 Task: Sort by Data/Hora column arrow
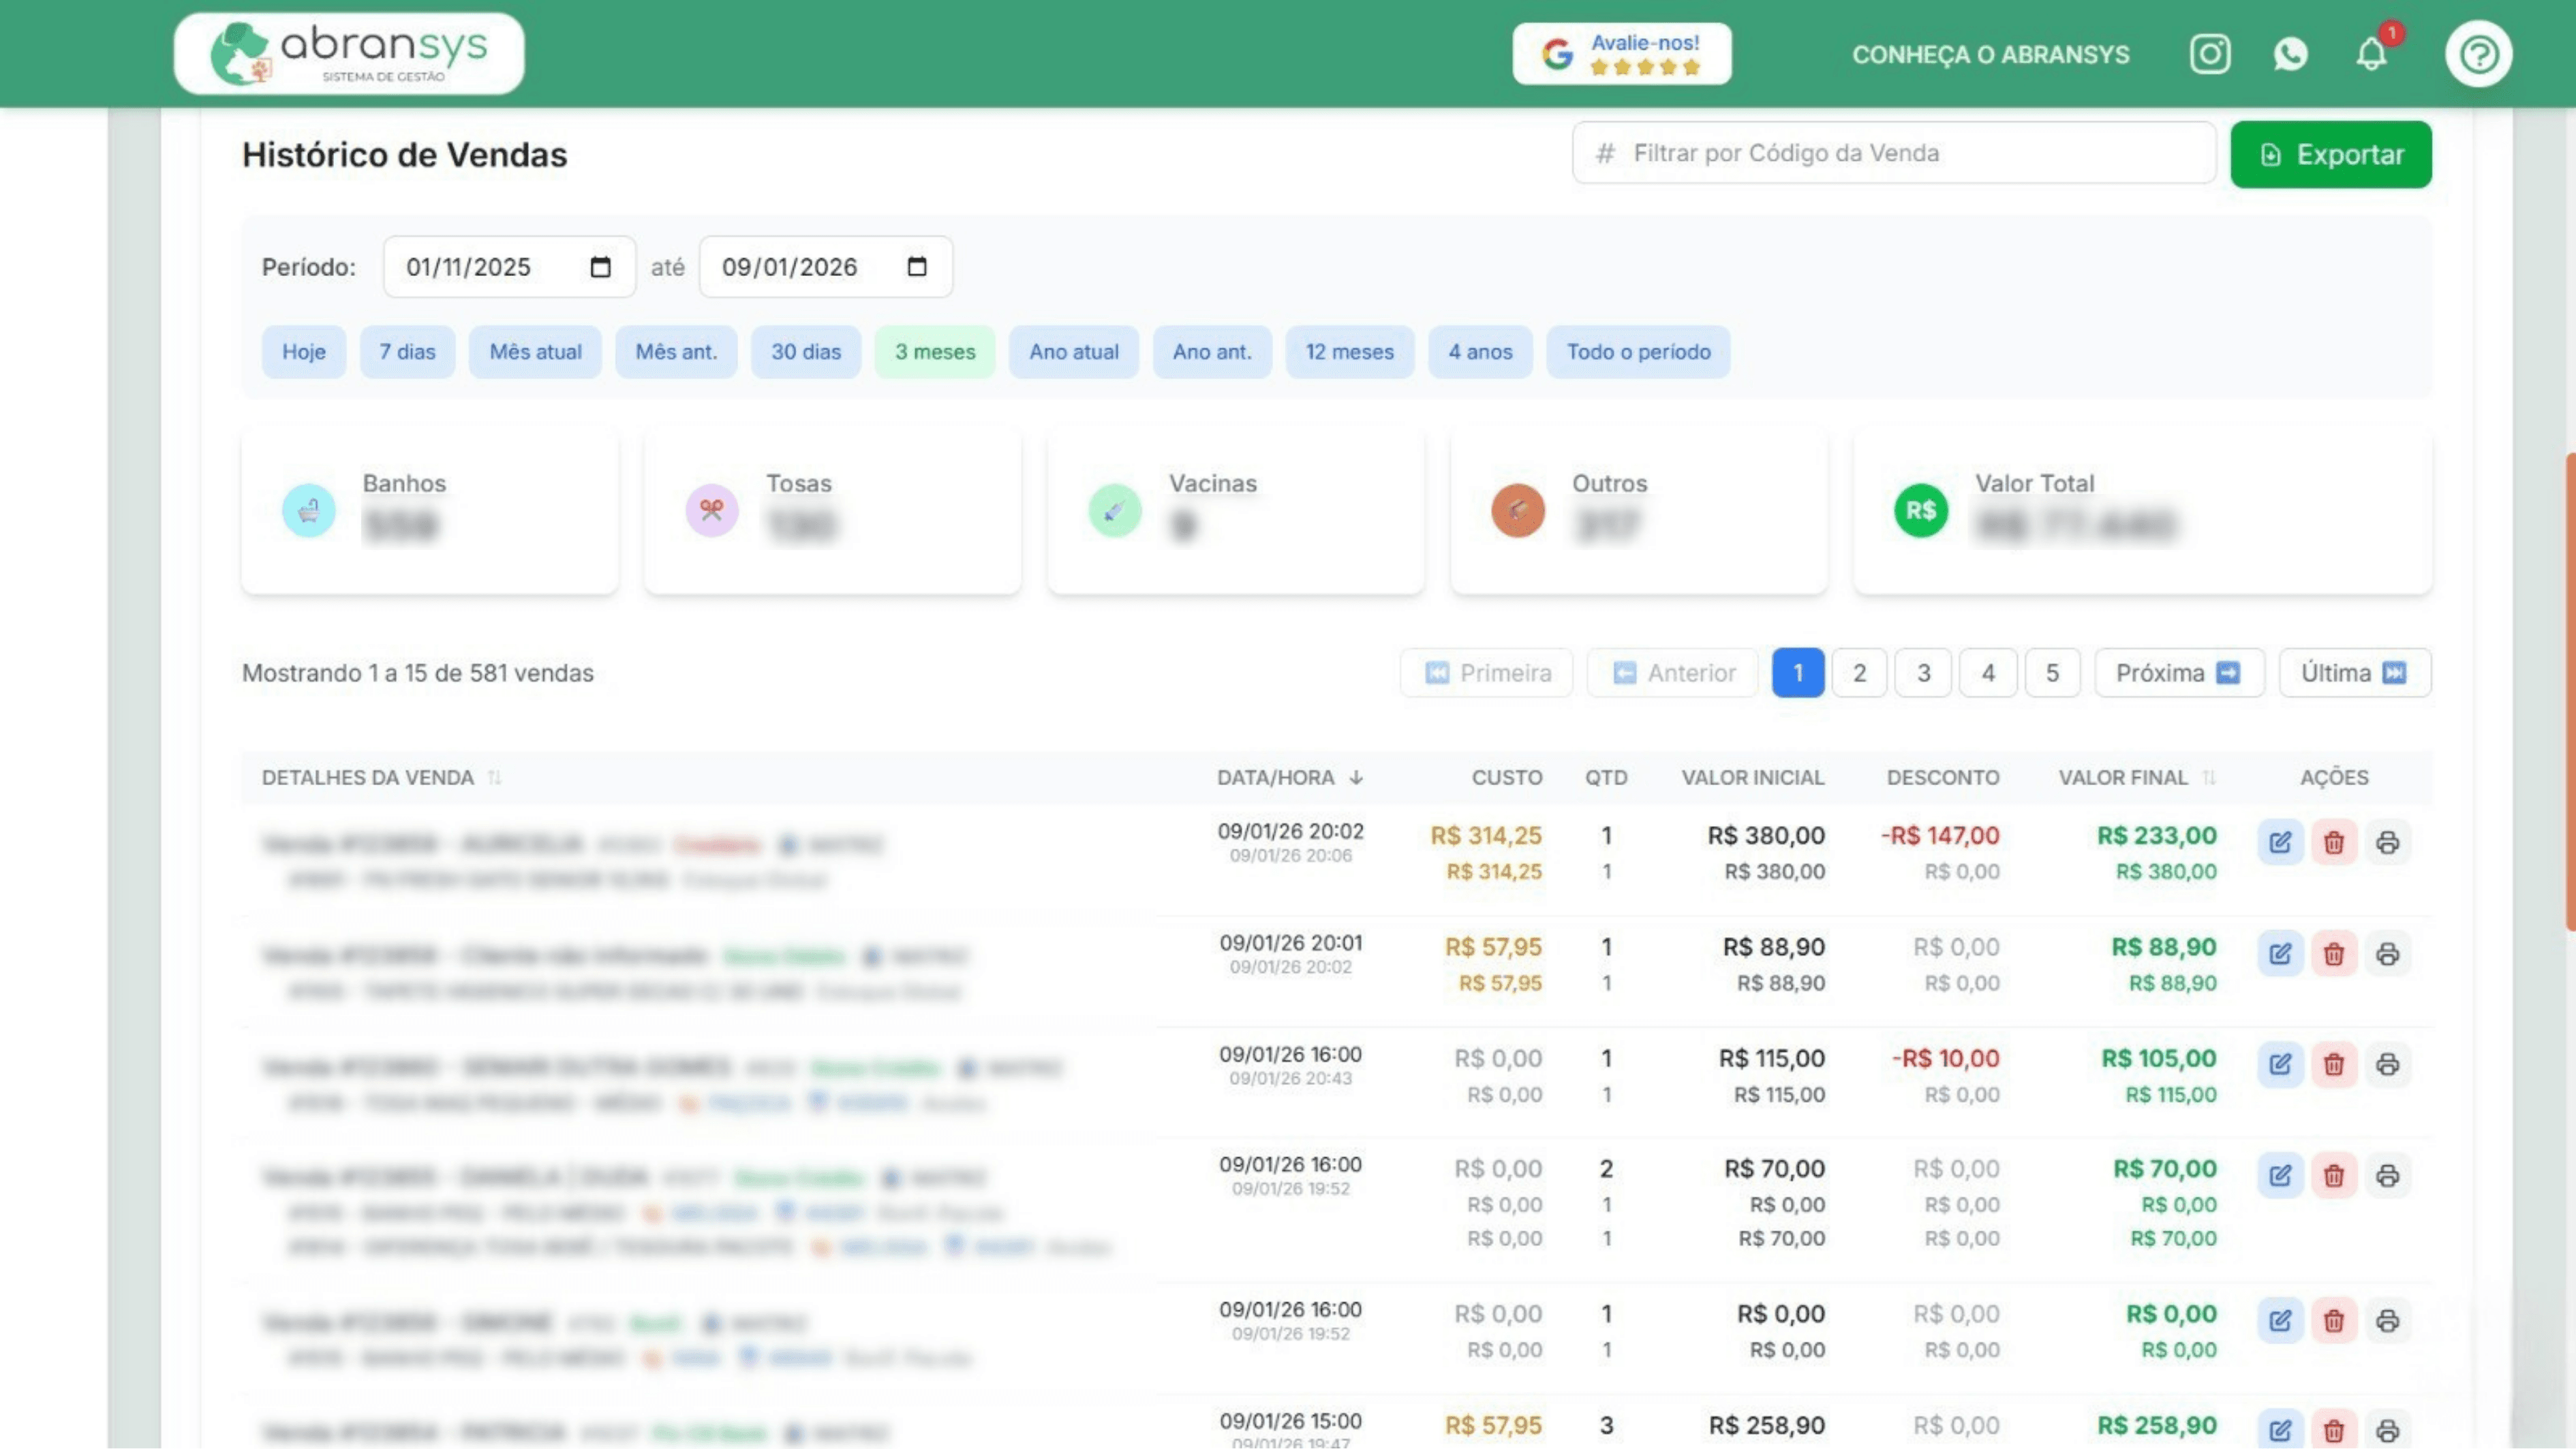click(1356, 777)
